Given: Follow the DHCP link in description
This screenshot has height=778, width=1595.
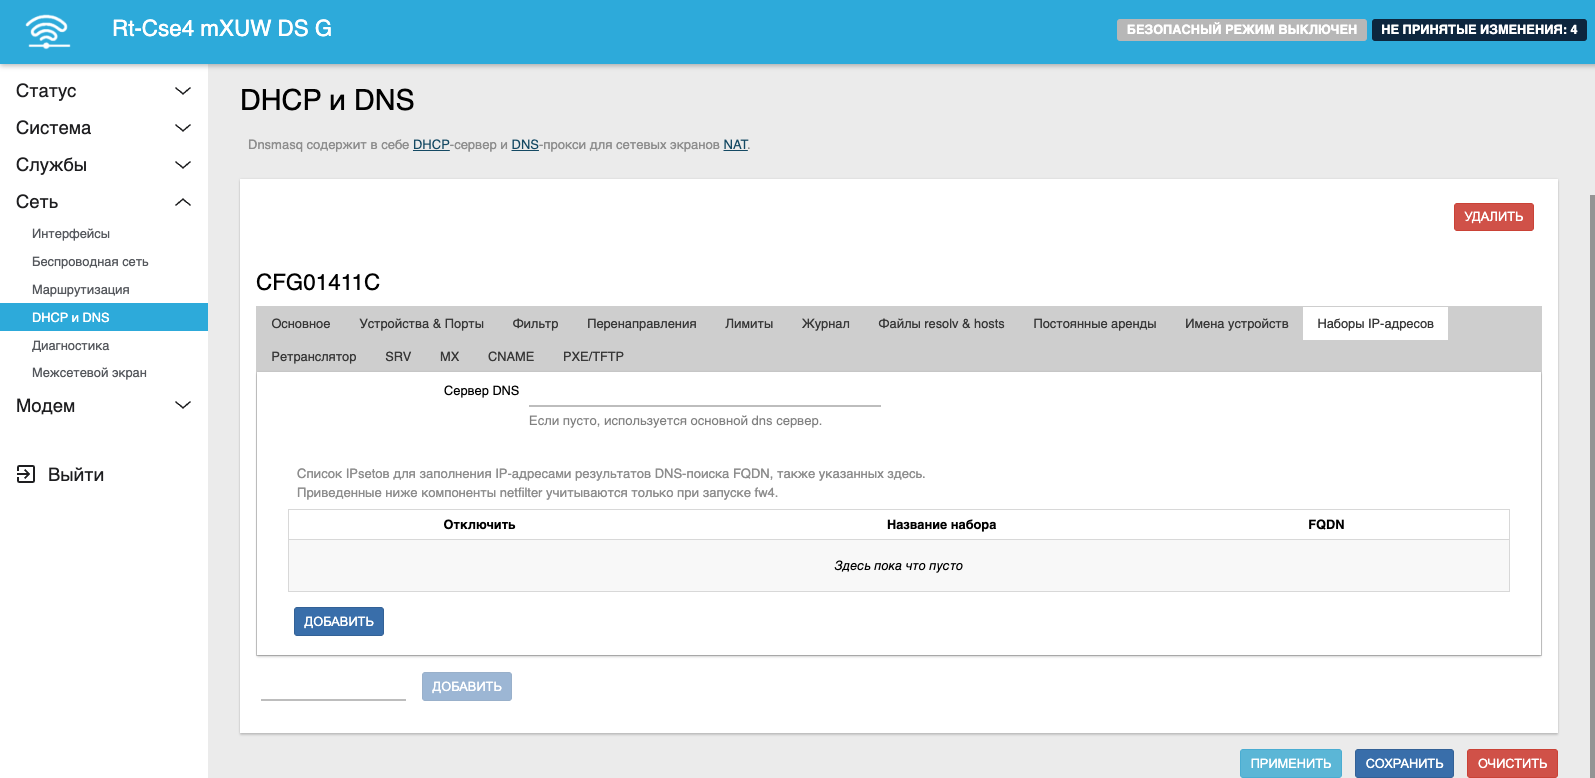Looking at the screenshot, I should point(431,145).
